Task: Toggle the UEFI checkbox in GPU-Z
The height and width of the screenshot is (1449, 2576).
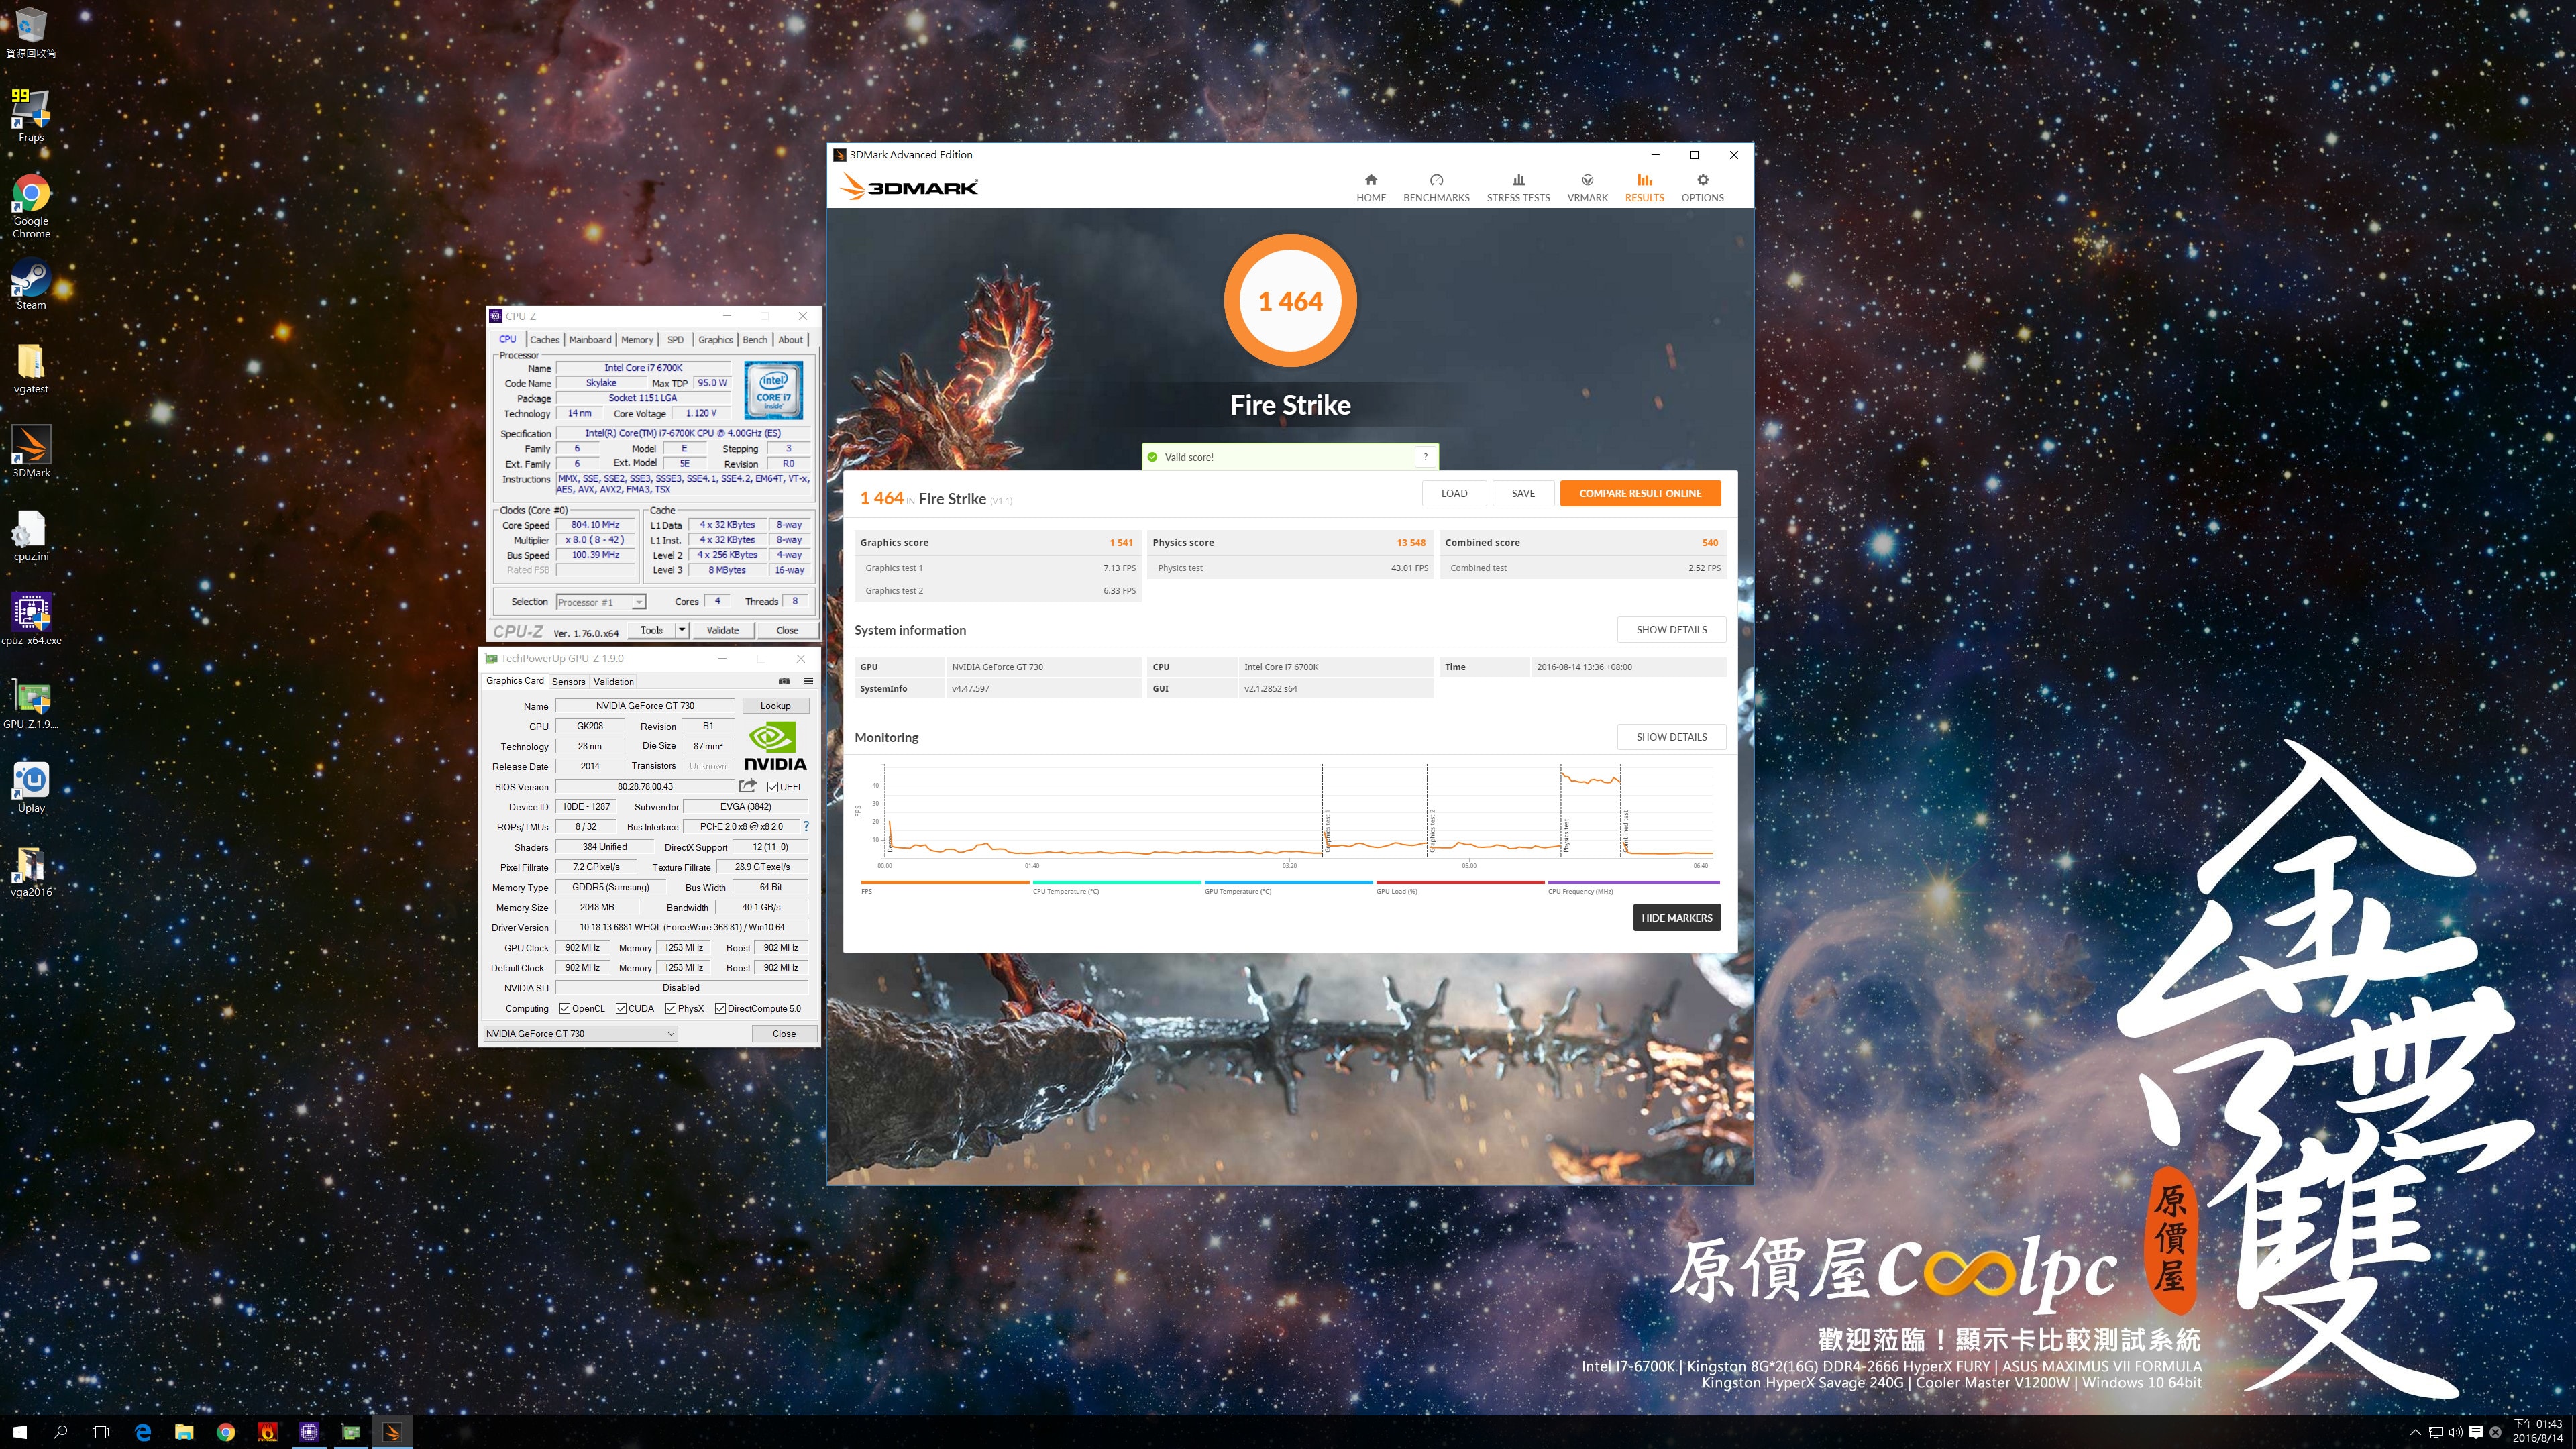Action: coord(772,787)
